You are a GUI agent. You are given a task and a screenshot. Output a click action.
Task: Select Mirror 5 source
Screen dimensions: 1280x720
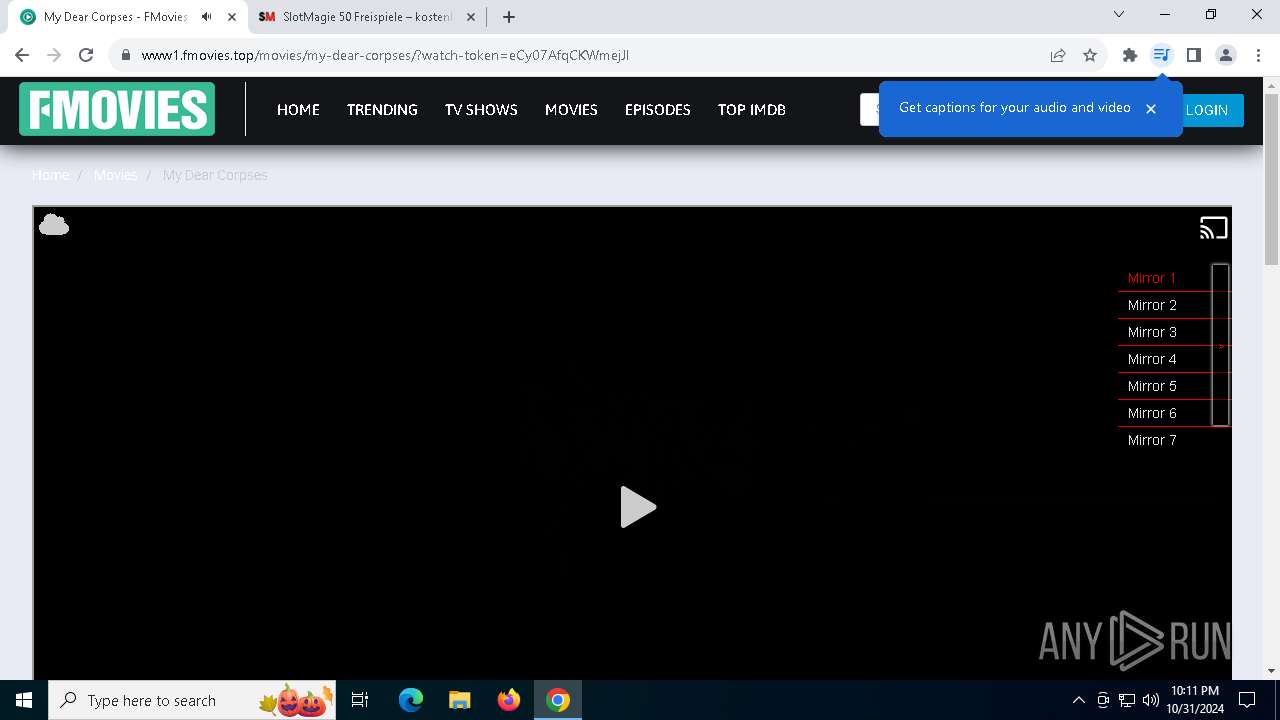[x=1152, y=386]
